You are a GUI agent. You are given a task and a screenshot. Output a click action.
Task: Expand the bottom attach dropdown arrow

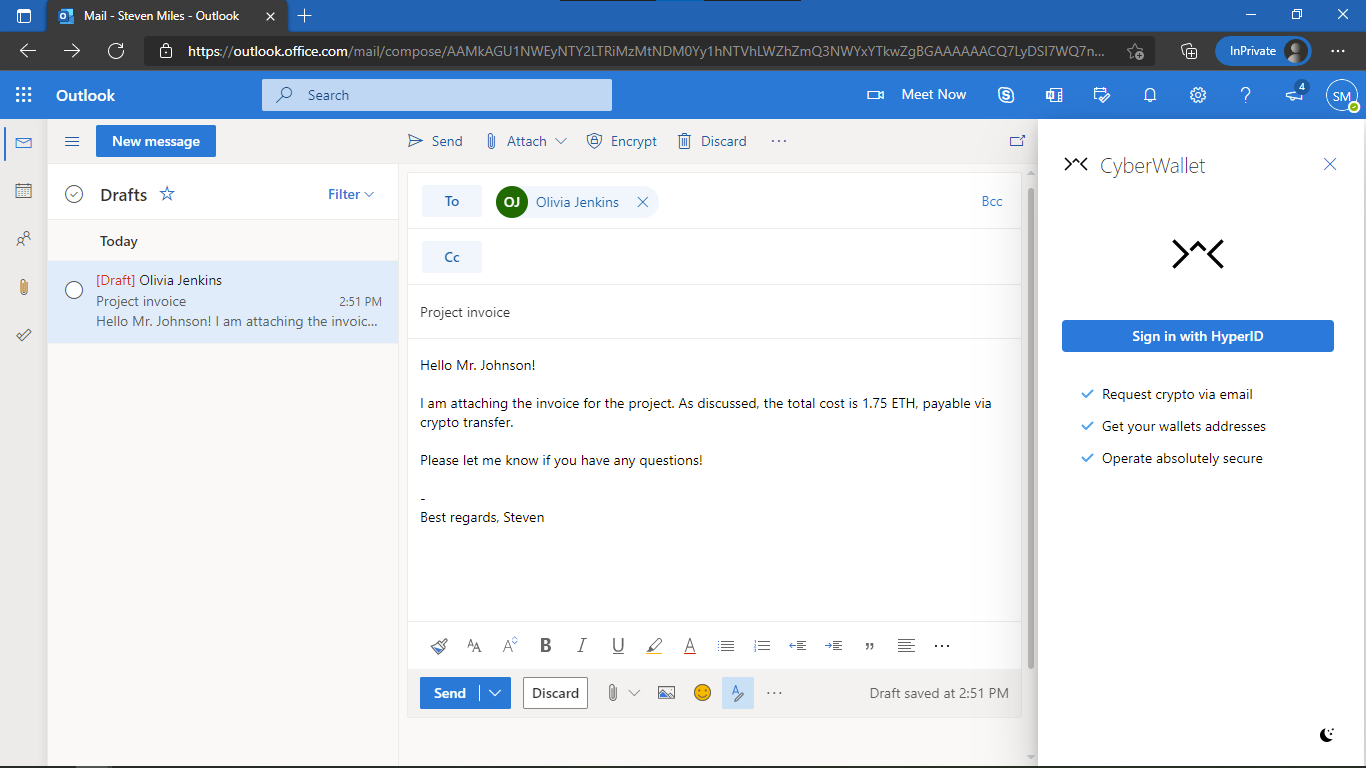coord(634,693)
